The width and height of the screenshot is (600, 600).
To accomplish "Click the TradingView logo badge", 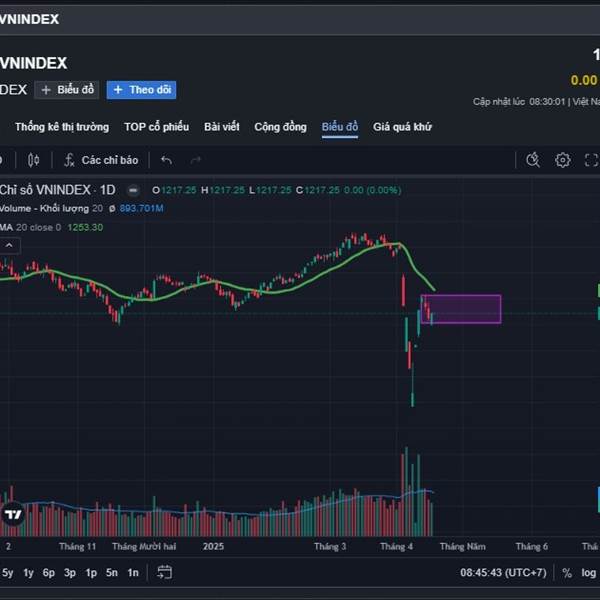I will coord(13,514).
